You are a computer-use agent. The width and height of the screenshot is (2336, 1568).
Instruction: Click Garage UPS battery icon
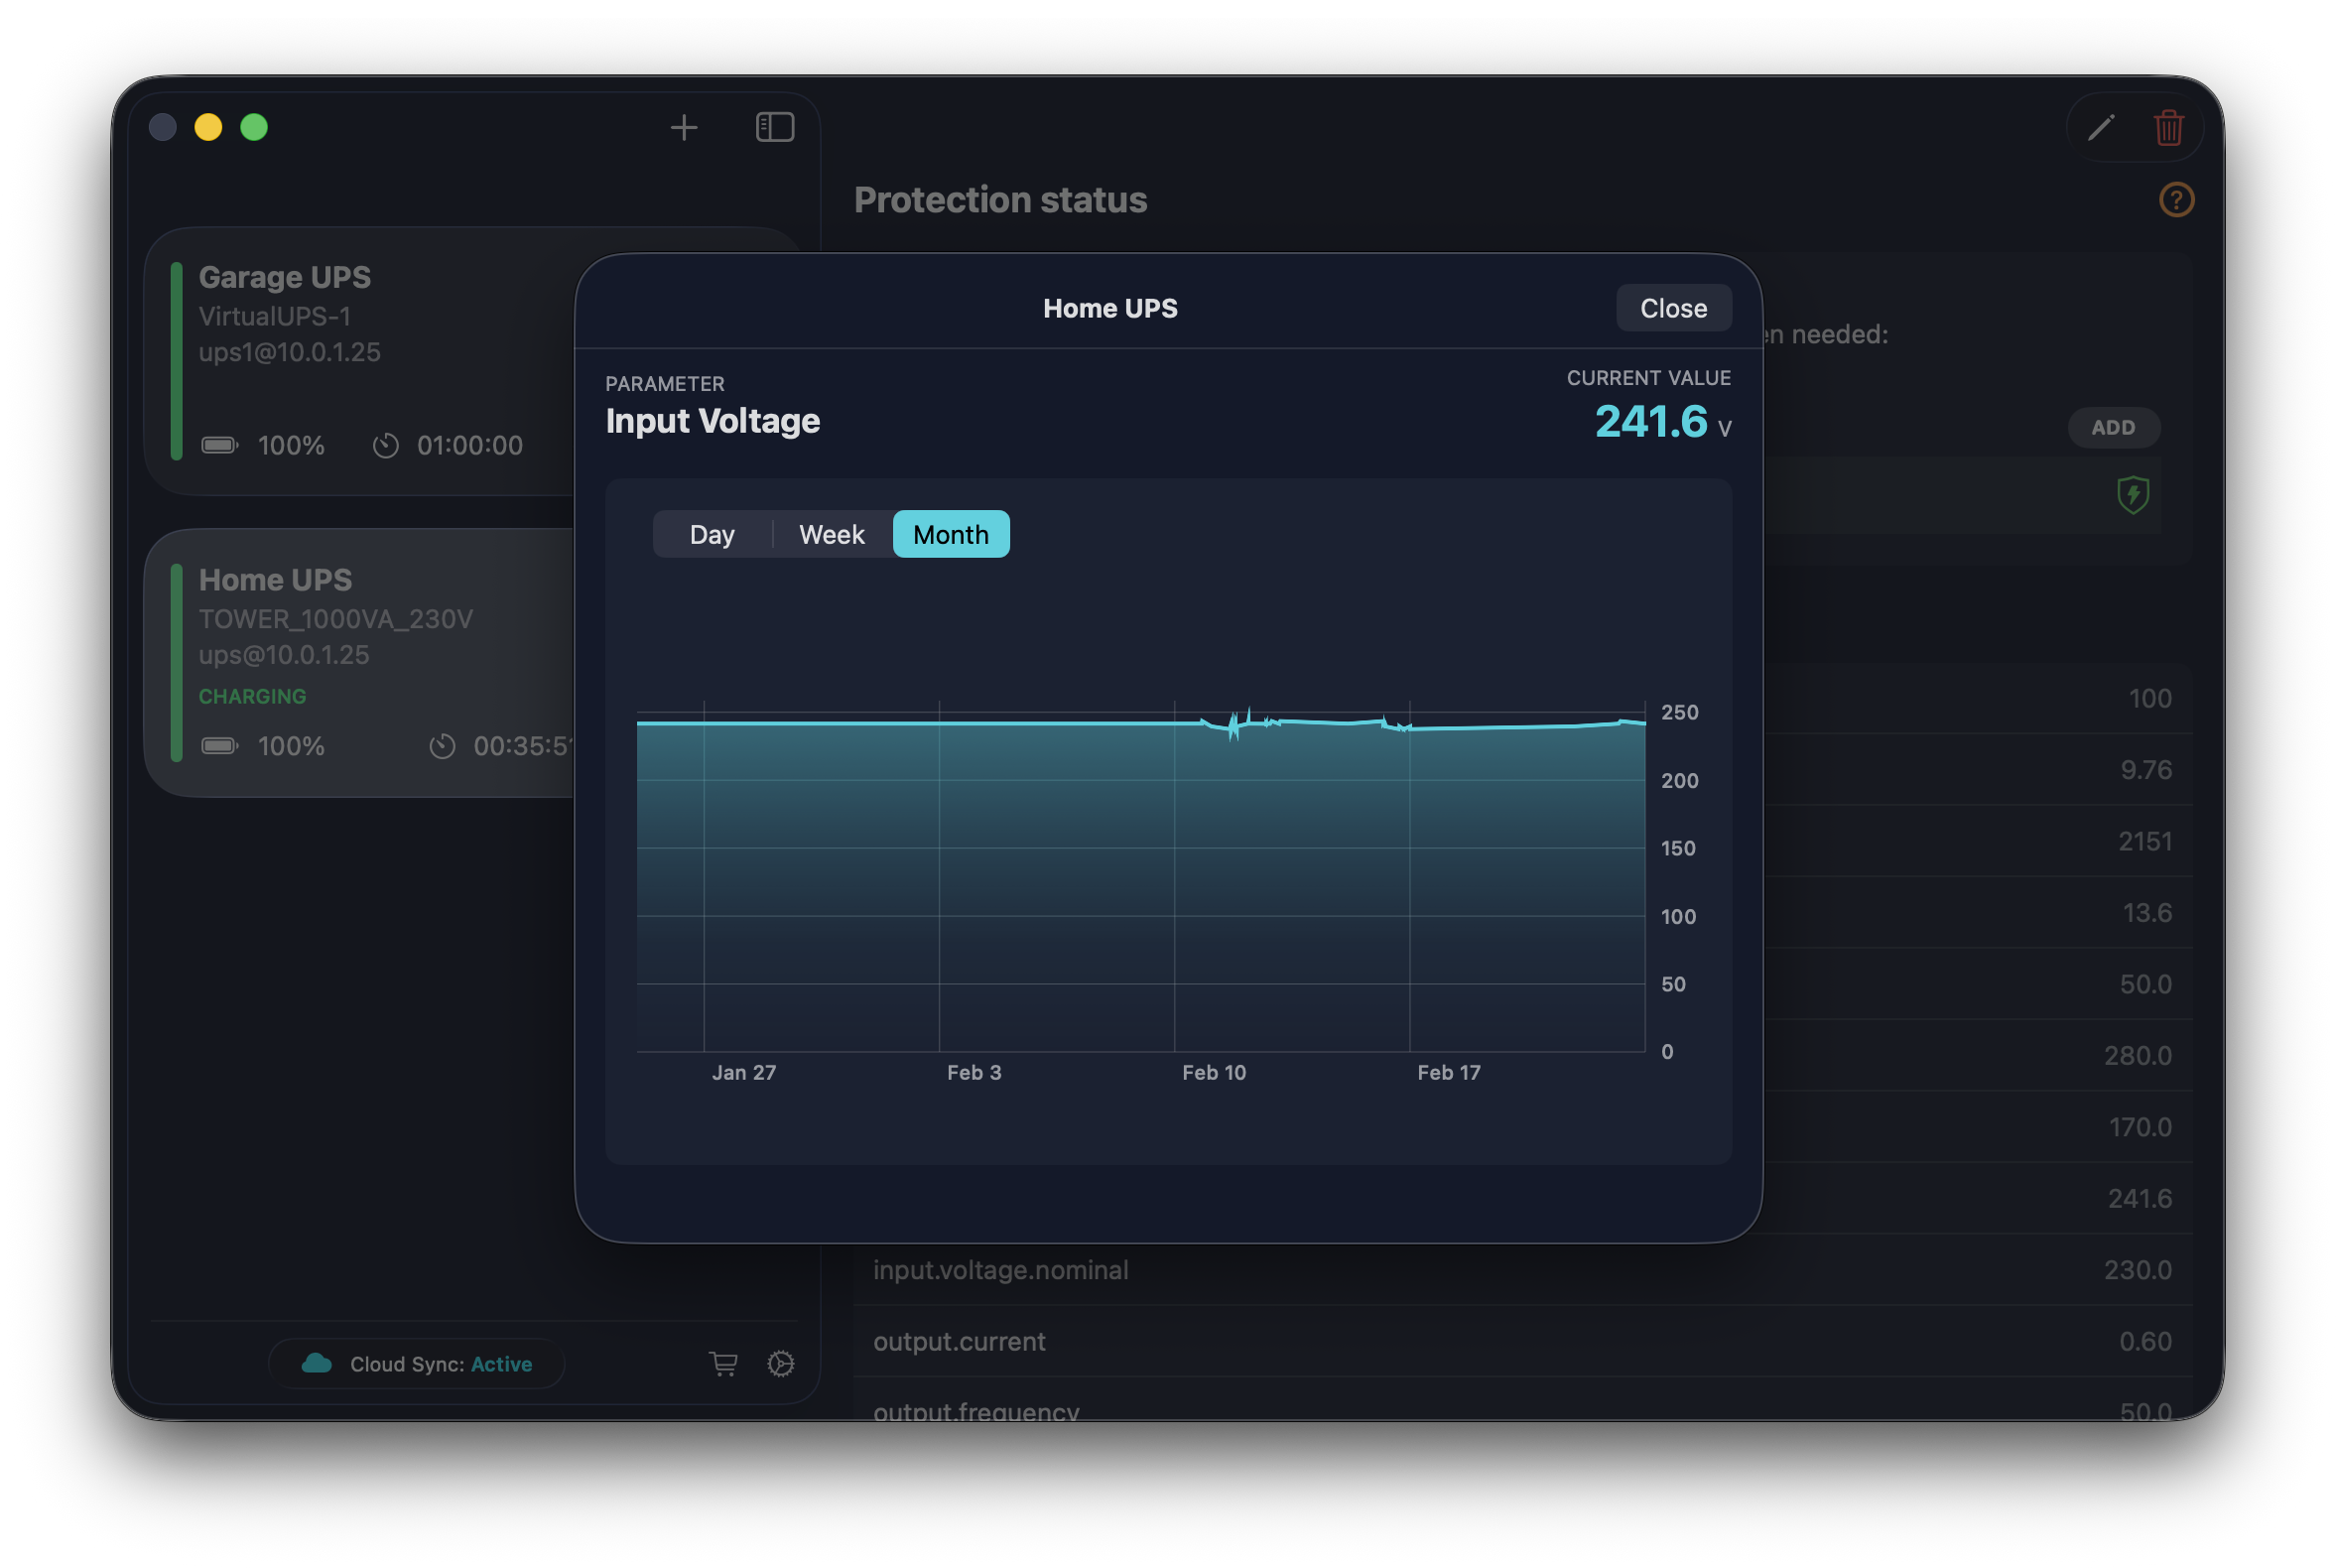[x=219, y=445]
